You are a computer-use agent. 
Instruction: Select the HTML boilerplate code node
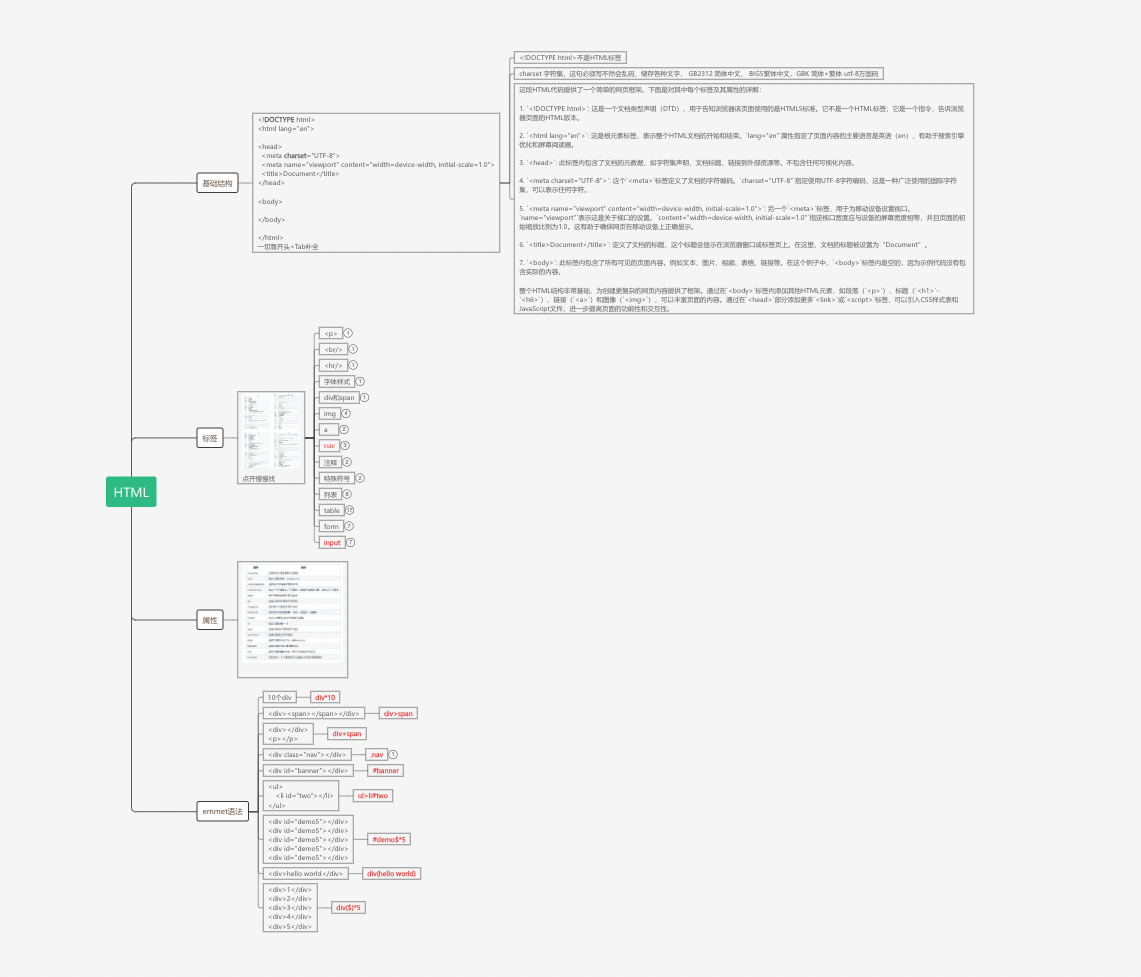click(x=376, y=180)
